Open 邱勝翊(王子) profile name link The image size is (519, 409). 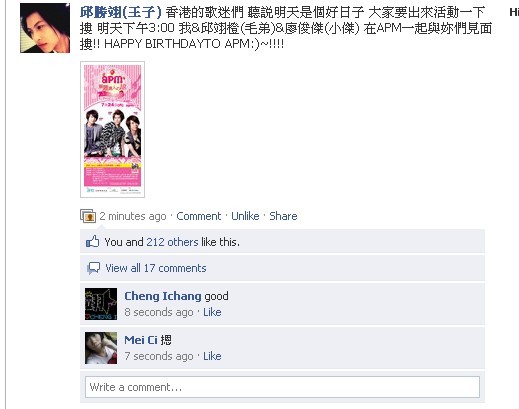point(121,13)
